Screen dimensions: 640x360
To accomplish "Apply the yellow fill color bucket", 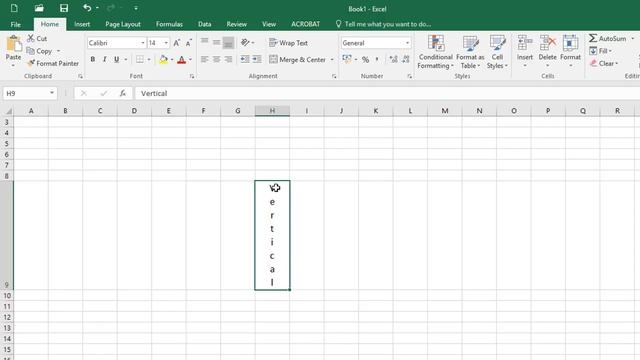I will point(163,60).
